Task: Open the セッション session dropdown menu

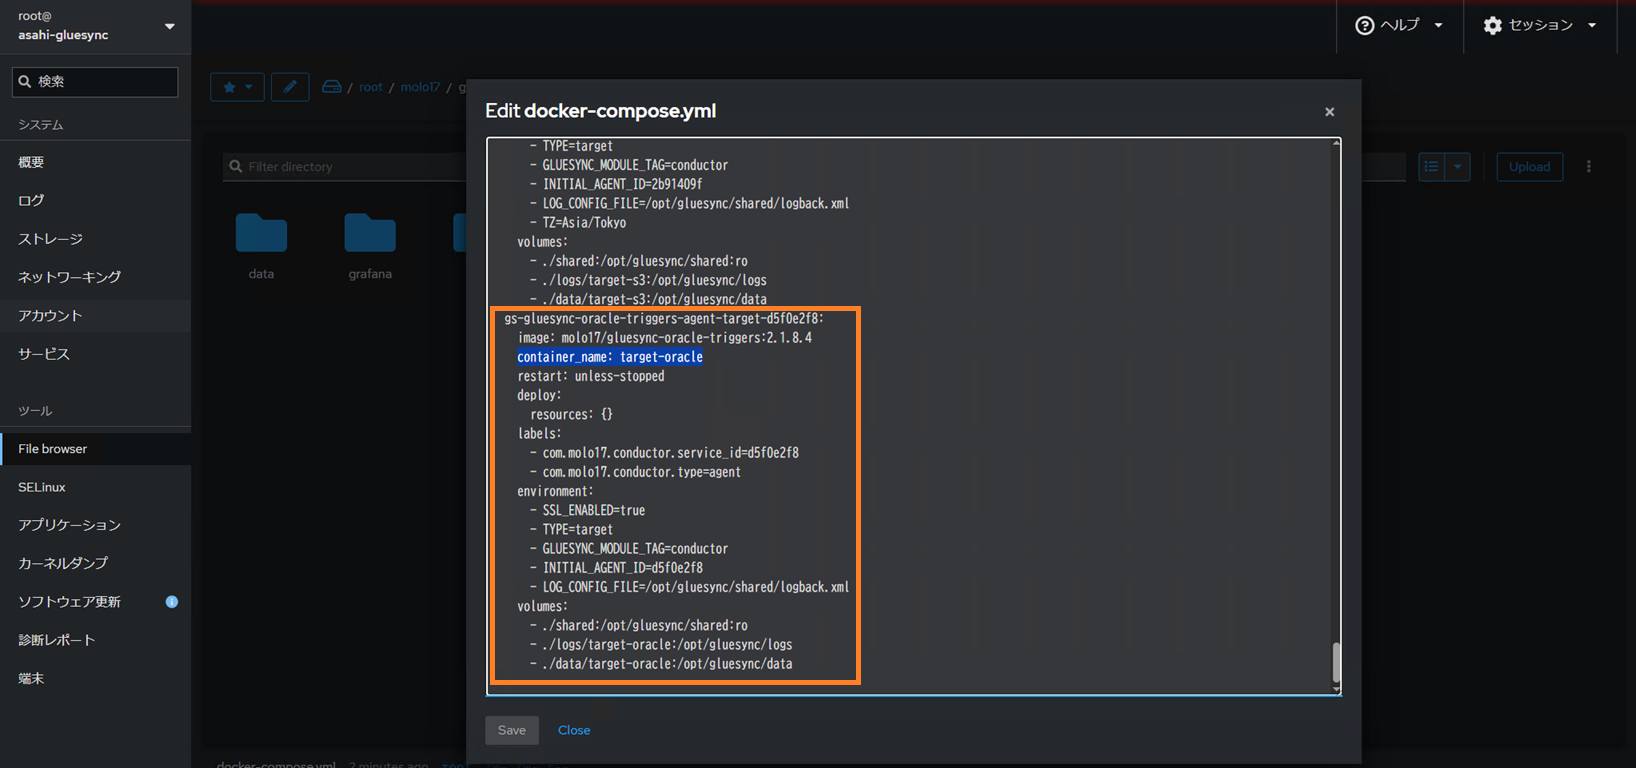Action: tap(1540, 26)
